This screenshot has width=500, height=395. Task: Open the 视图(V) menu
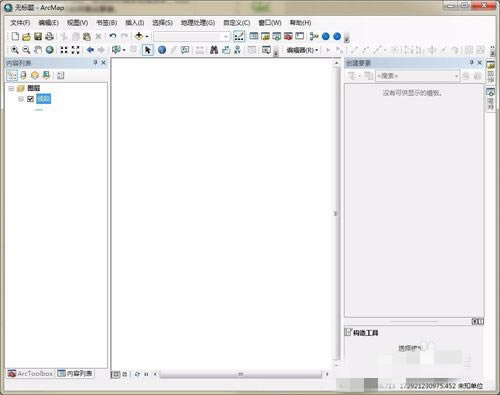[77, 23]
